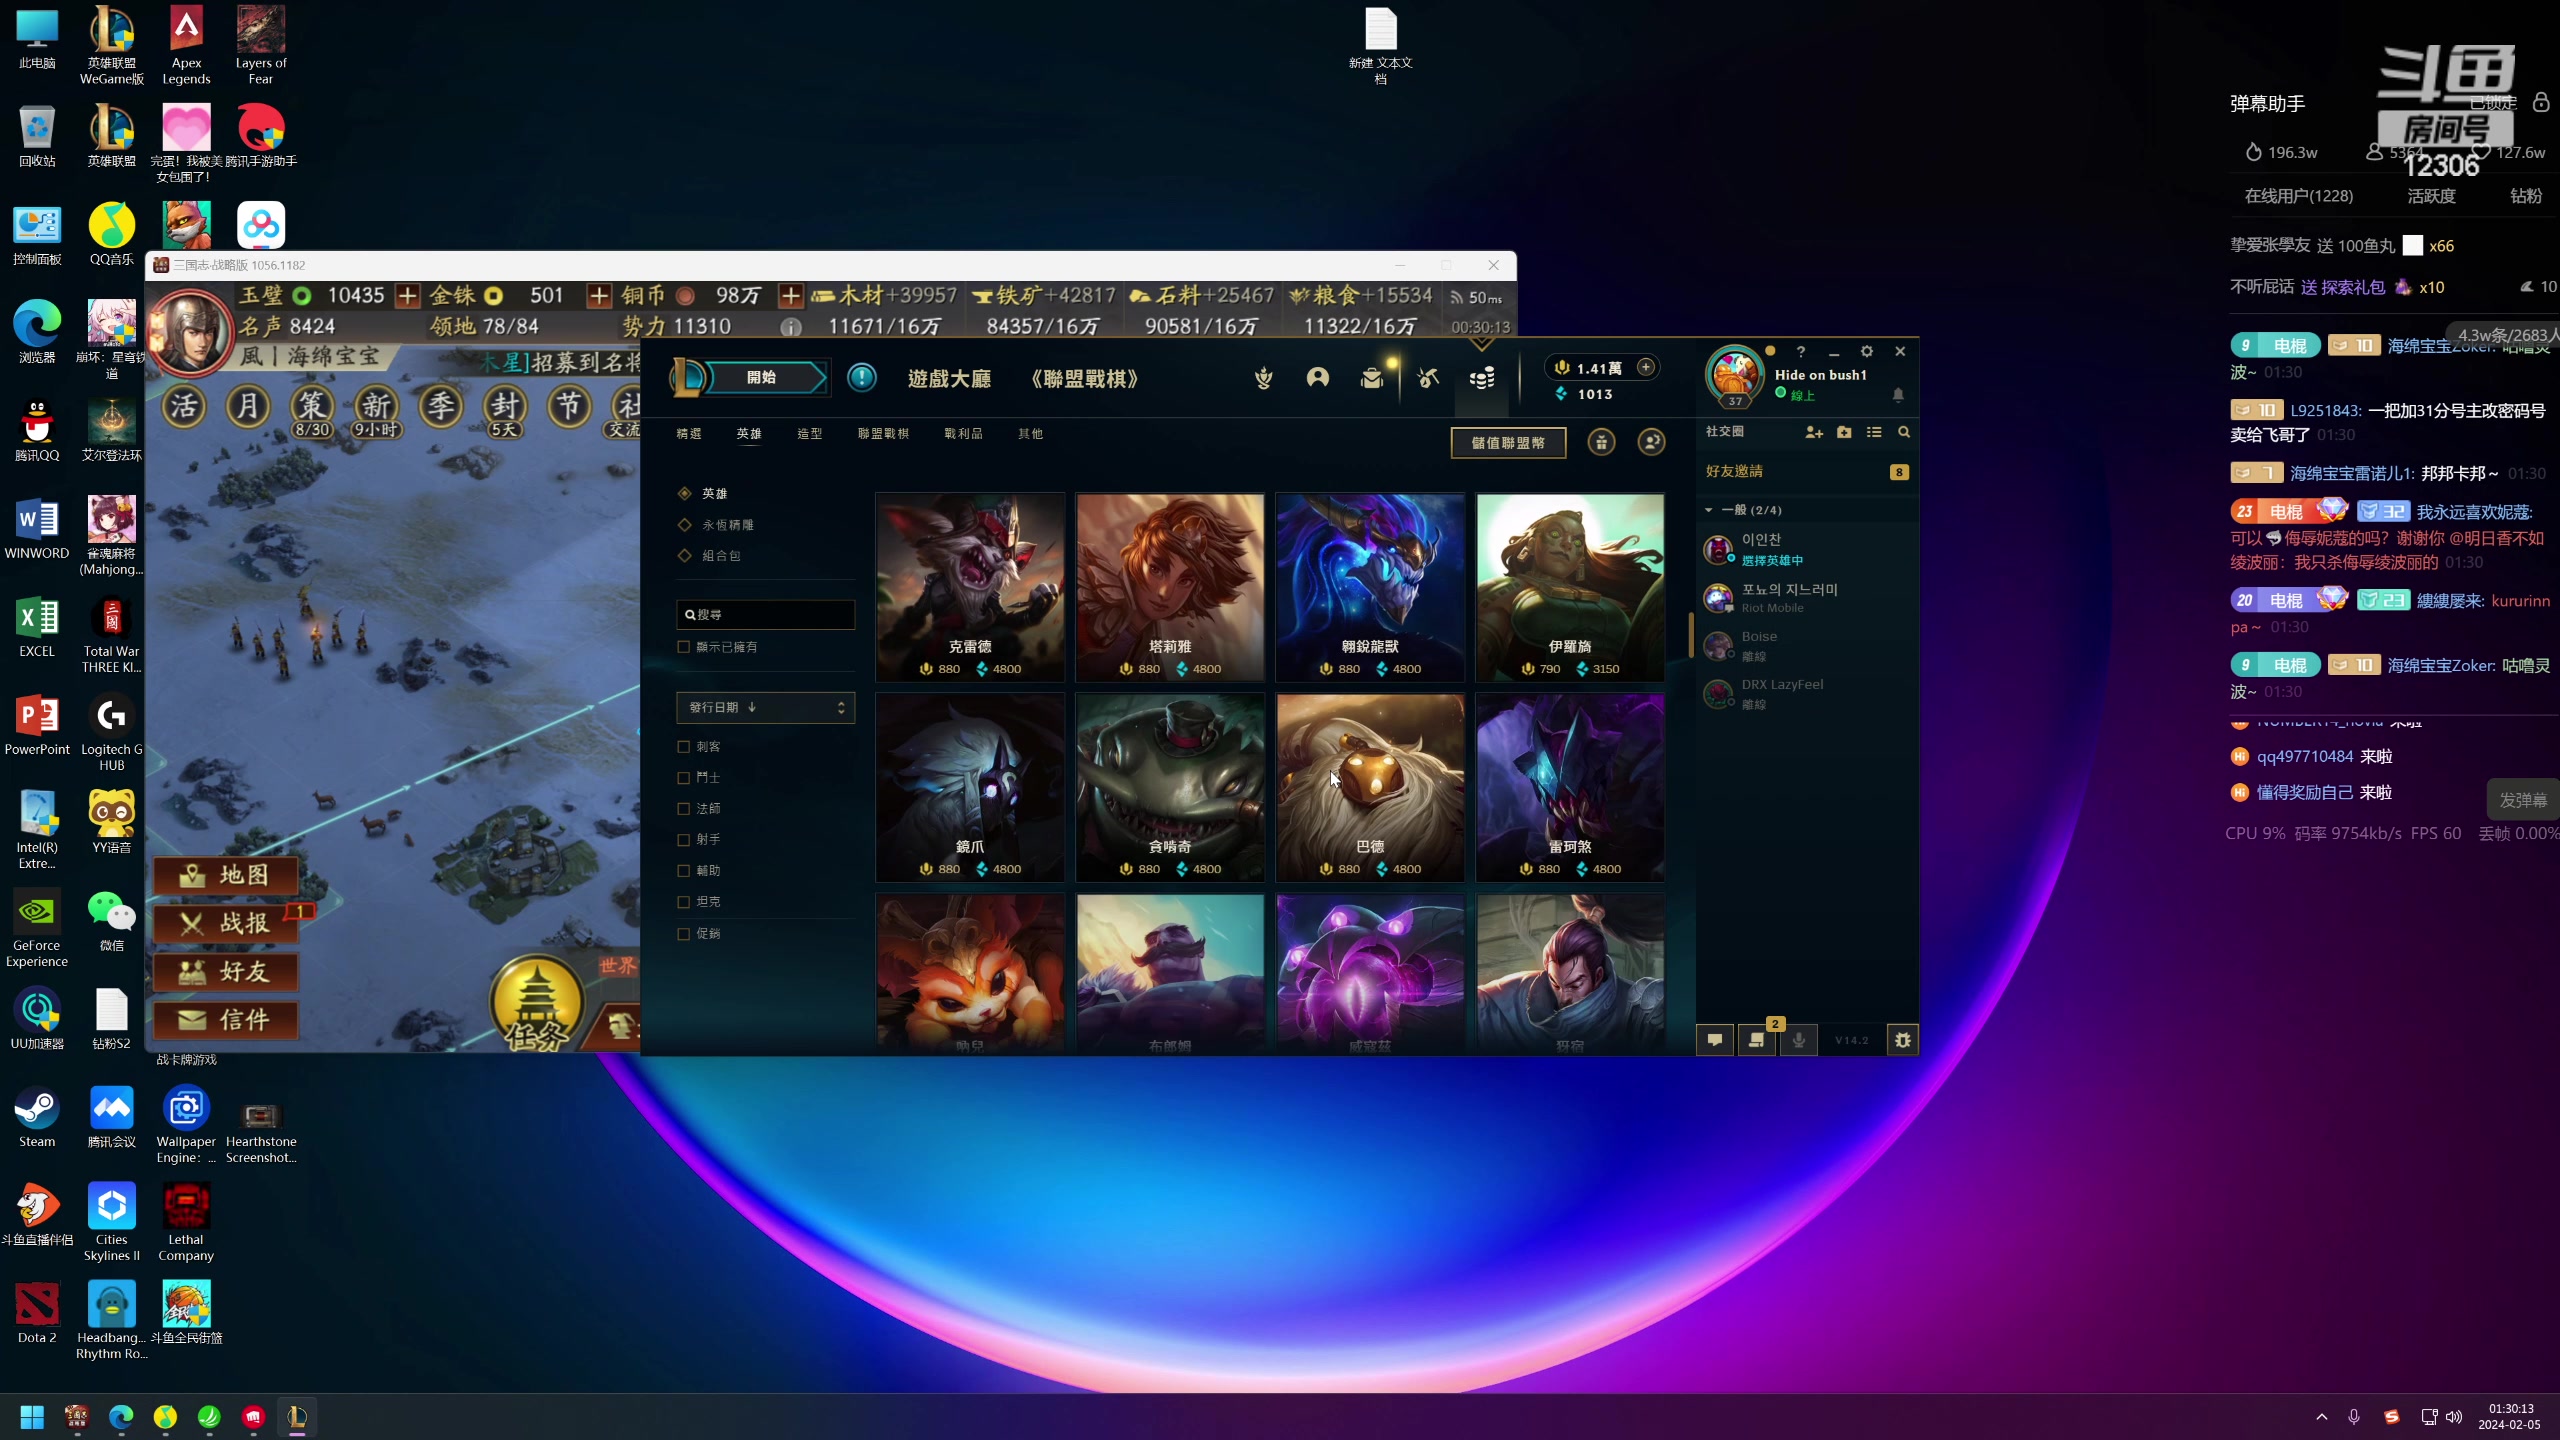Open the chat bubble icon at bottom of social panel

point(1715,1040)
